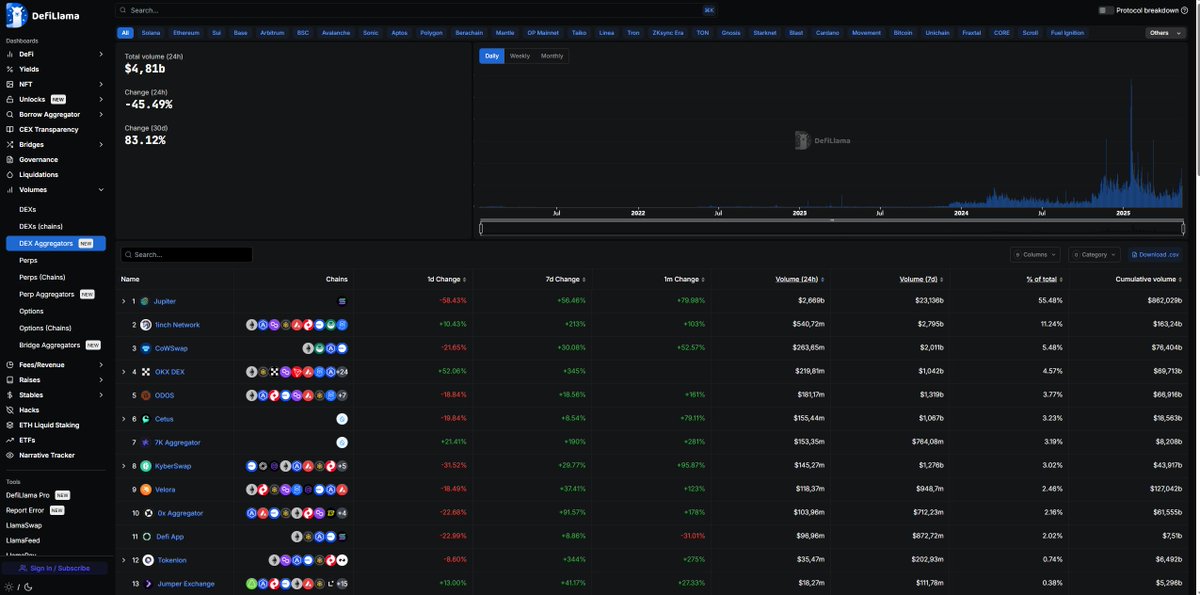Click the Narrative Tracker eye icon

(10, 455)
